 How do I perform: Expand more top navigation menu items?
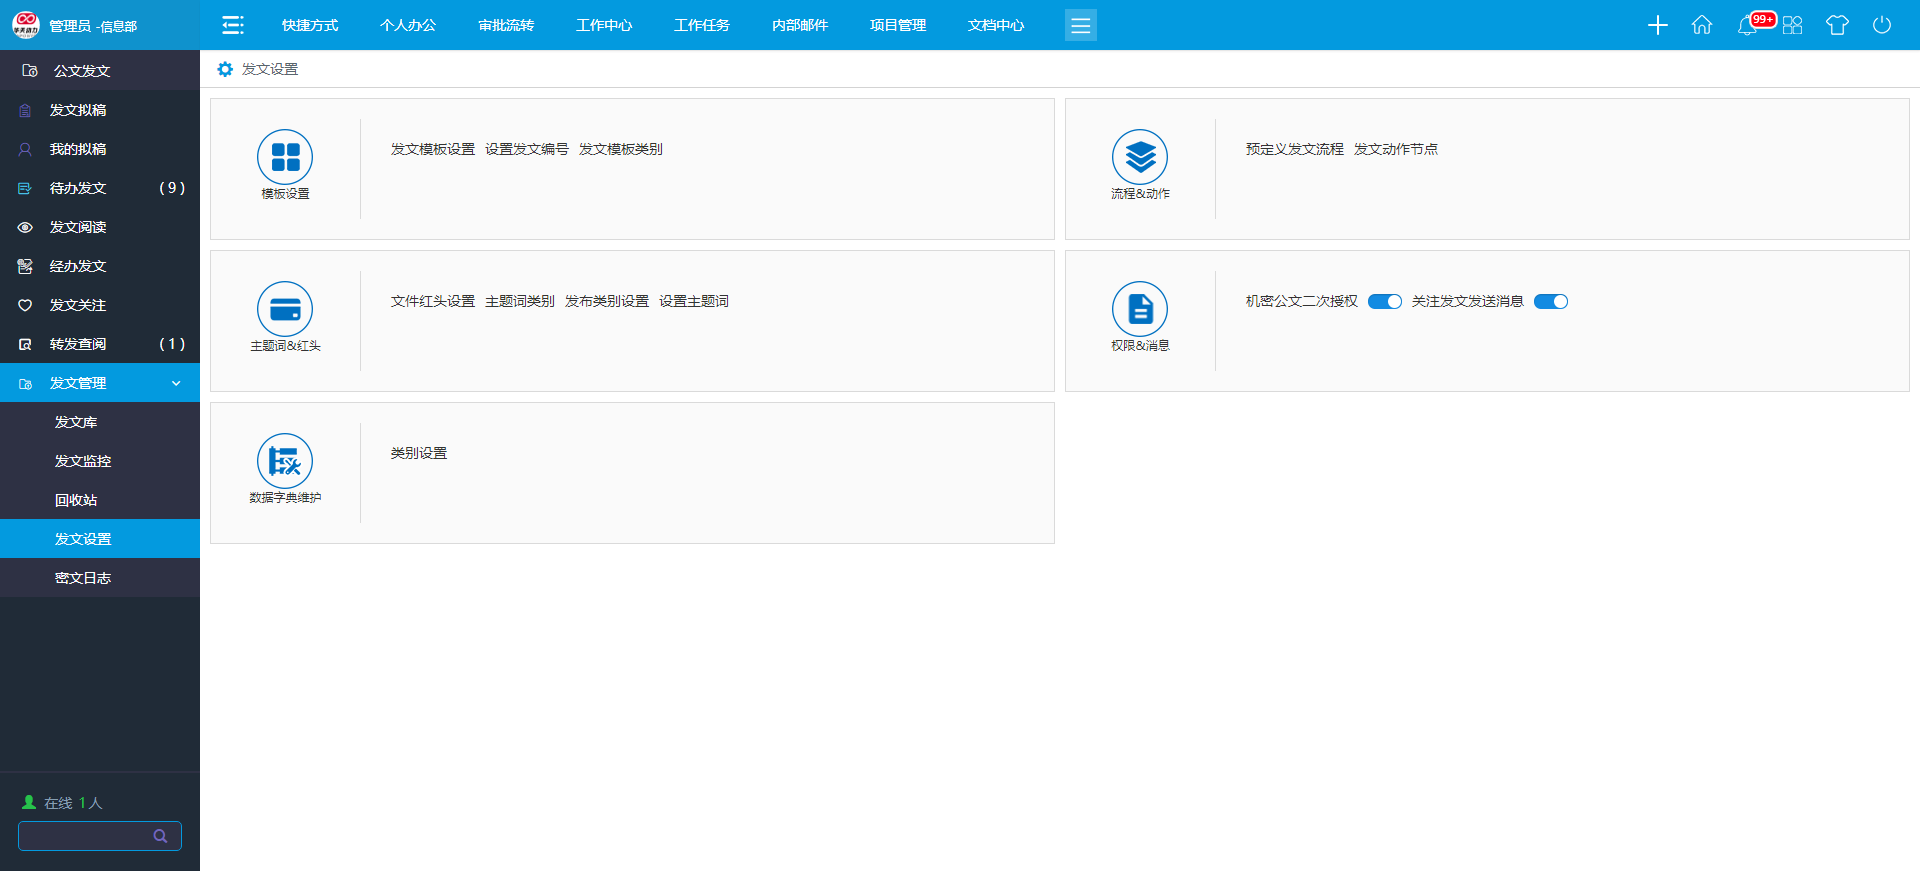pyautogui.click(x=1080, y=25)
